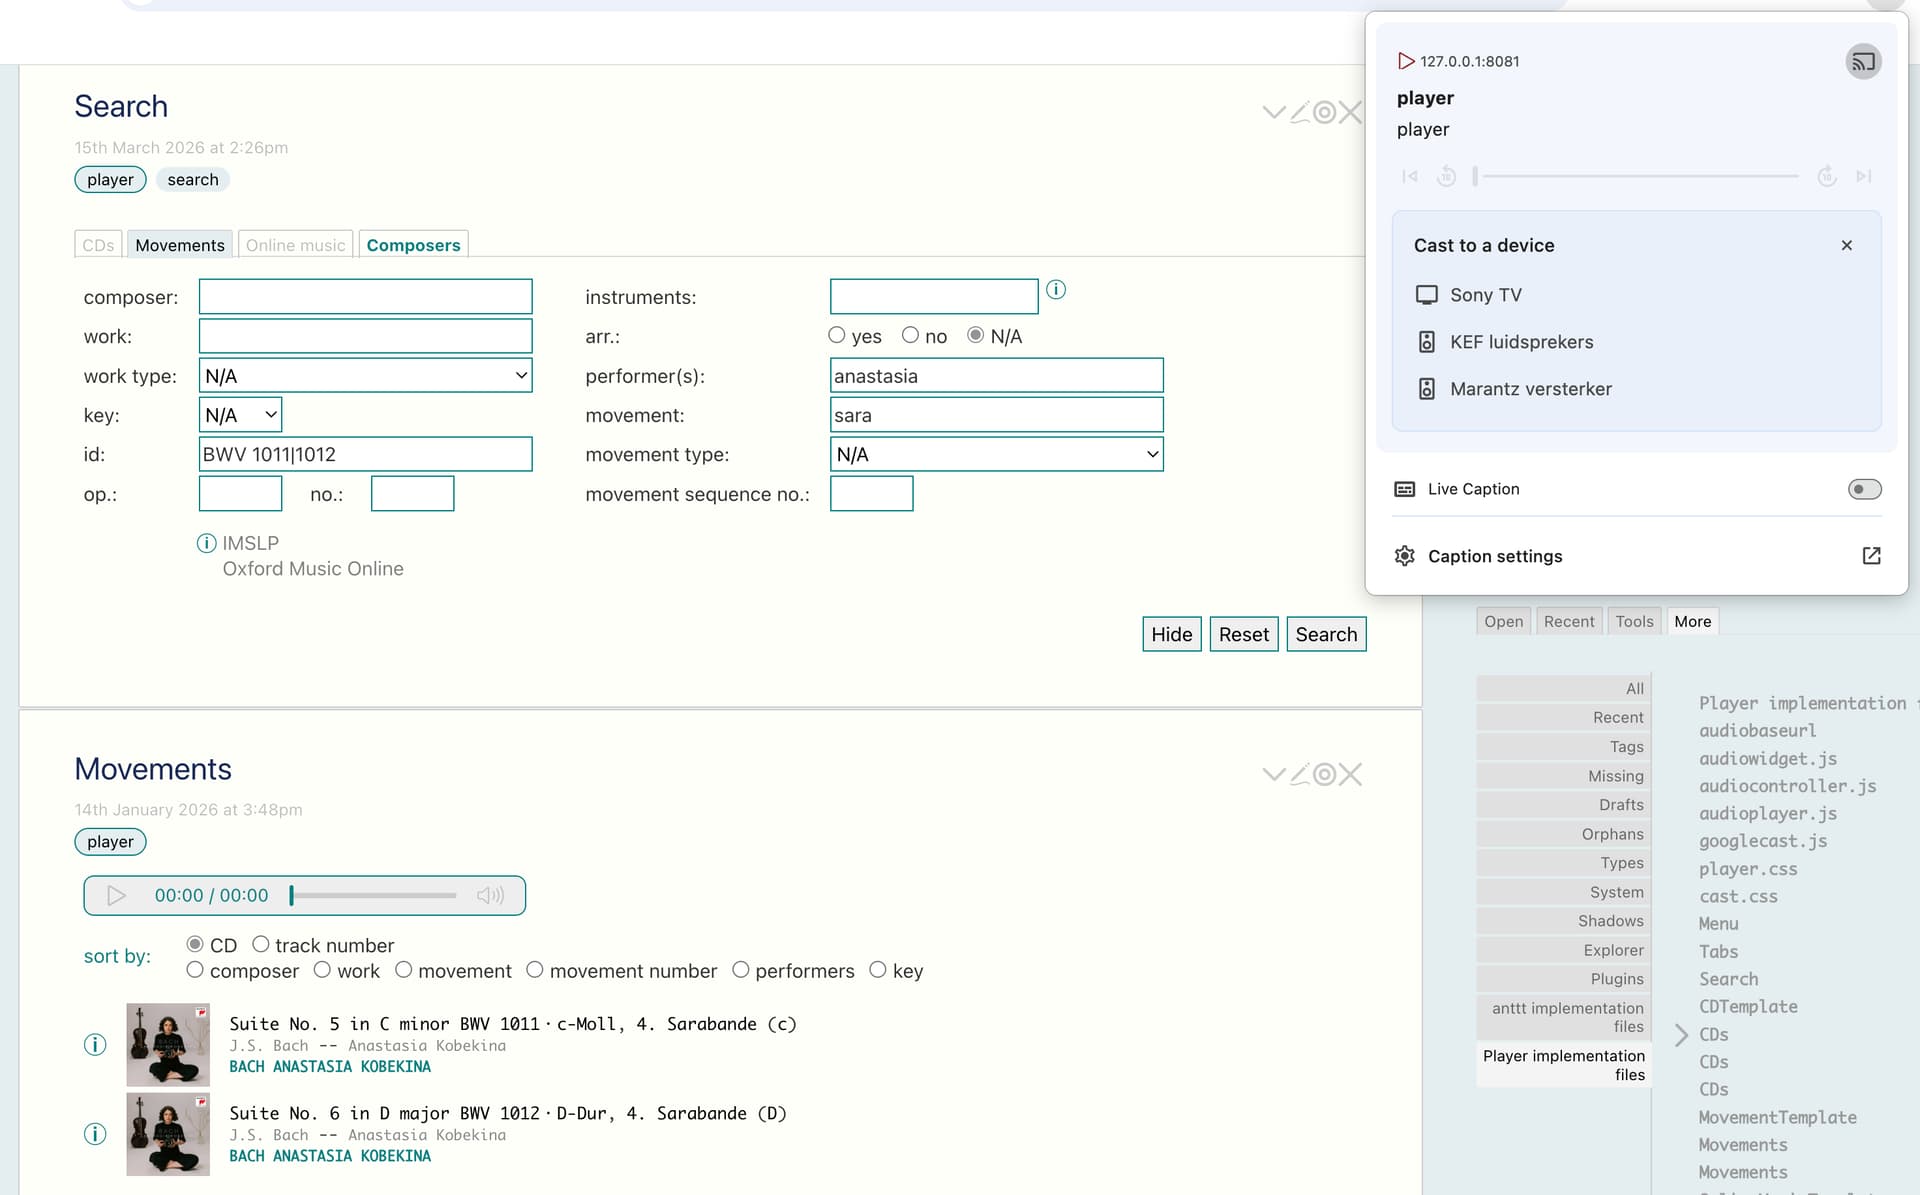Open info for Suite No. 5 Sarabande
The height and width of the screenshot is (1195, 1920).
(x=95, y=1045)
